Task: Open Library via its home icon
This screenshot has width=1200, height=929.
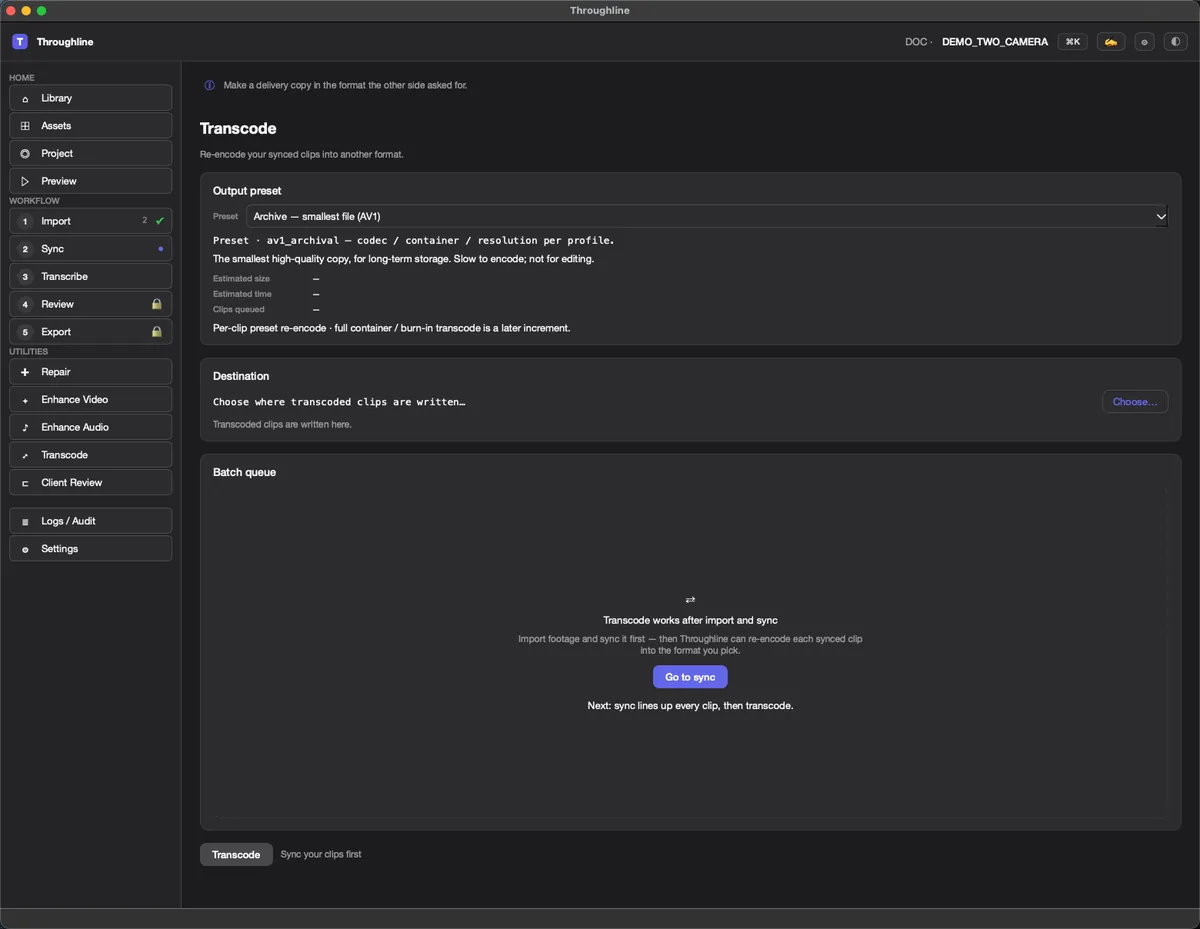Action: click(25, 98)
